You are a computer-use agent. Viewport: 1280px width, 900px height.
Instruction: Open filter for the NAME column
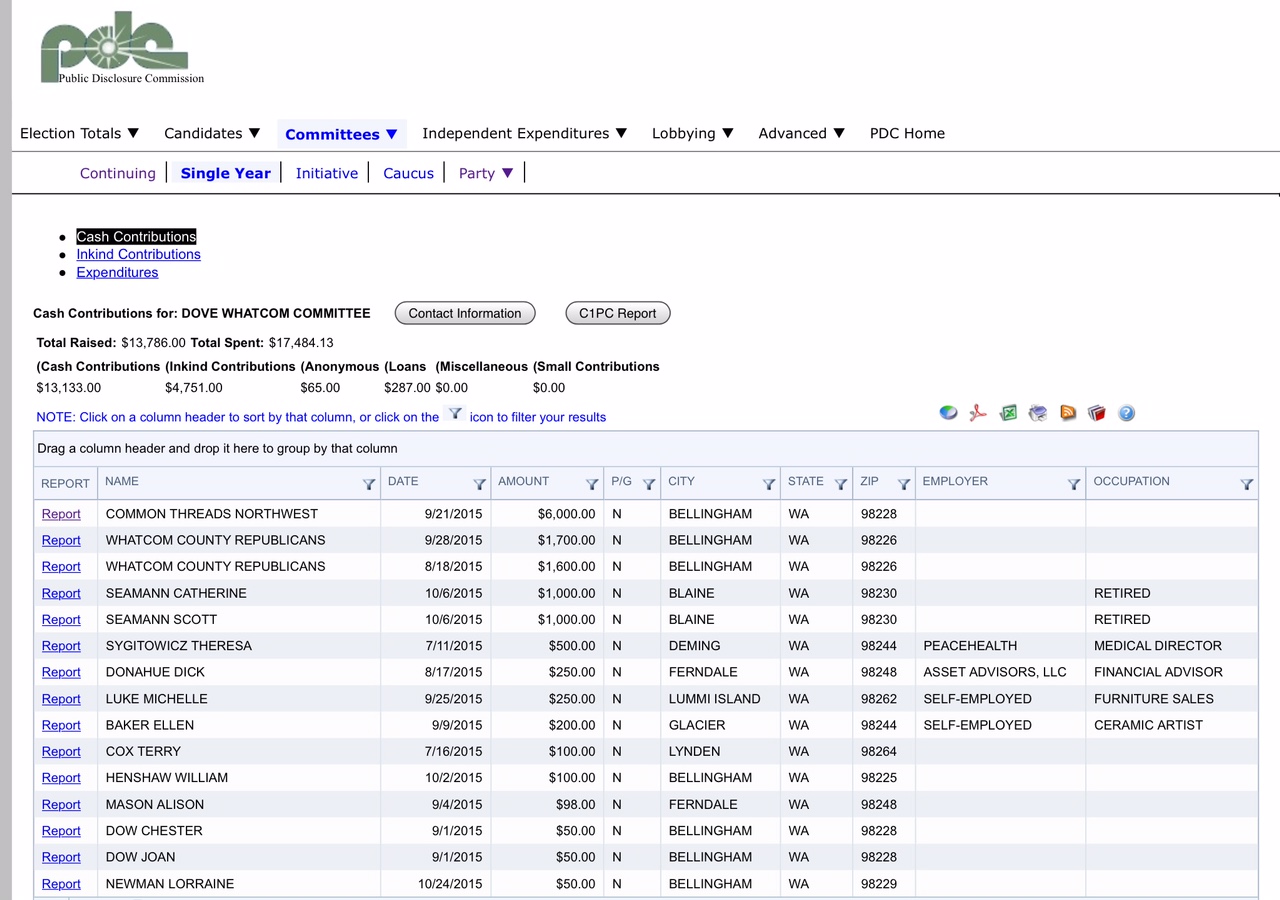pos(369,484)
